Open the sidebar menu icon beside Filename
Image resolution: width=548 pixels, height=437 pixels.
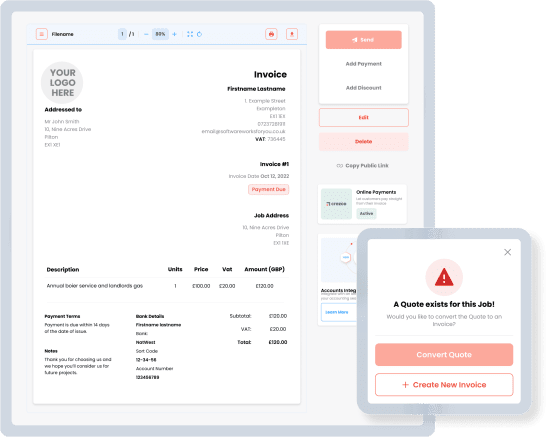42,34
